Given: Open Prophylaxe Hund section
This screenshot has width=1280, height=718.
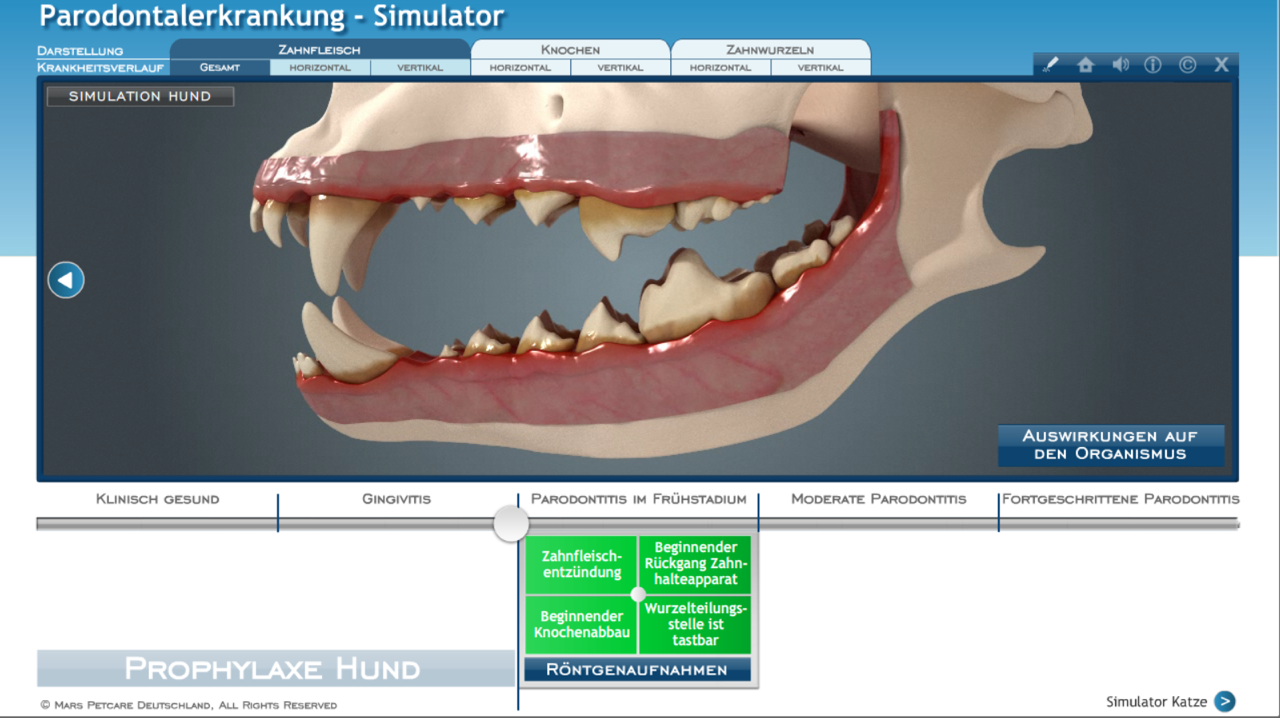Looking at the screenshot, I should tap(275, 668).
